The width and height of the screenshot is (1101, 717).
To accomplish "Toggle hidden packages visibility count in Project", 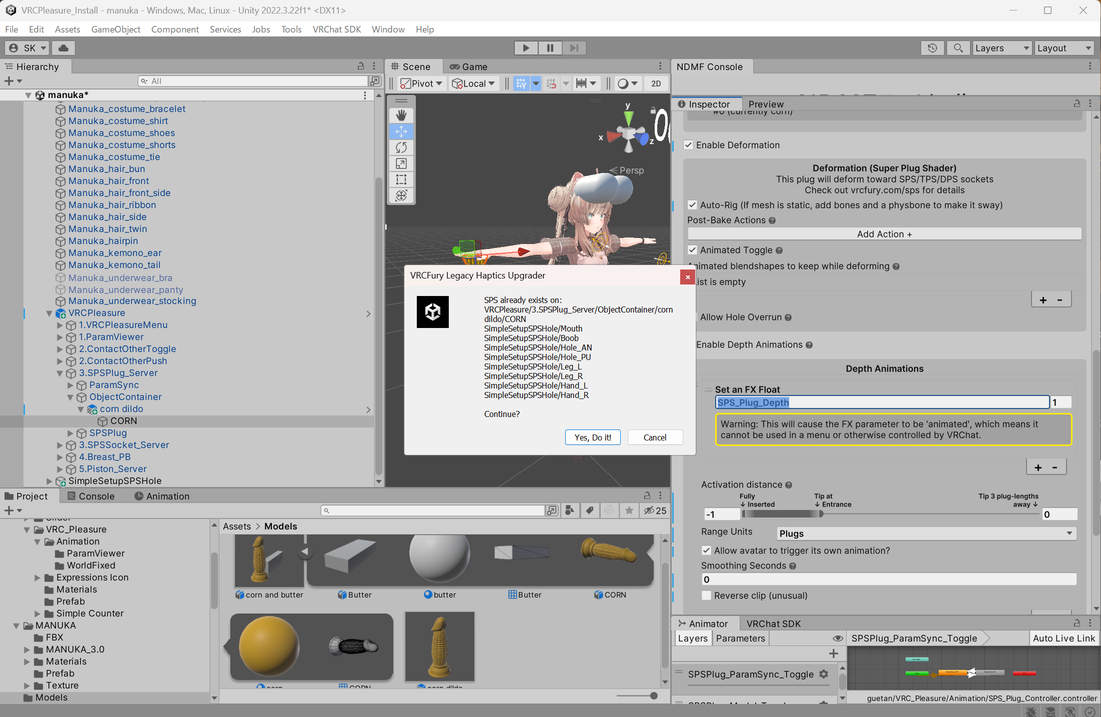I will [655, 511].
